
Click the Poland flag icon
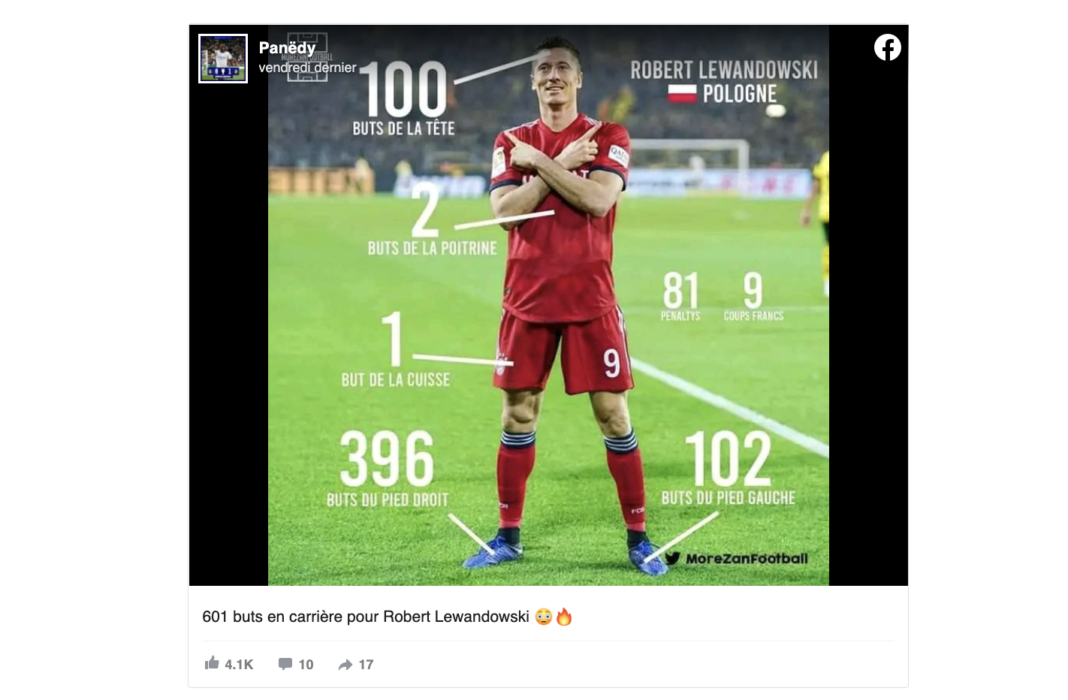coord(682,94)
